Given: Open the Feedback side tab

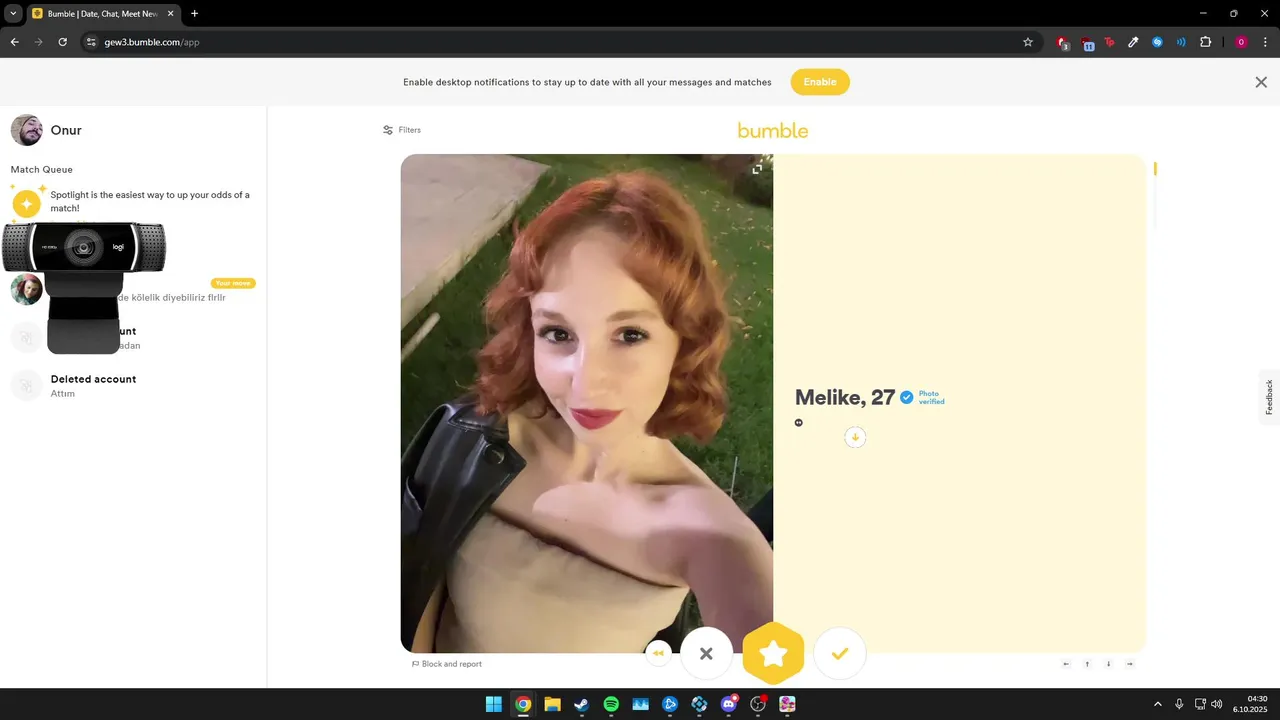Looking at the screenshot, I should click(1269, 397).
